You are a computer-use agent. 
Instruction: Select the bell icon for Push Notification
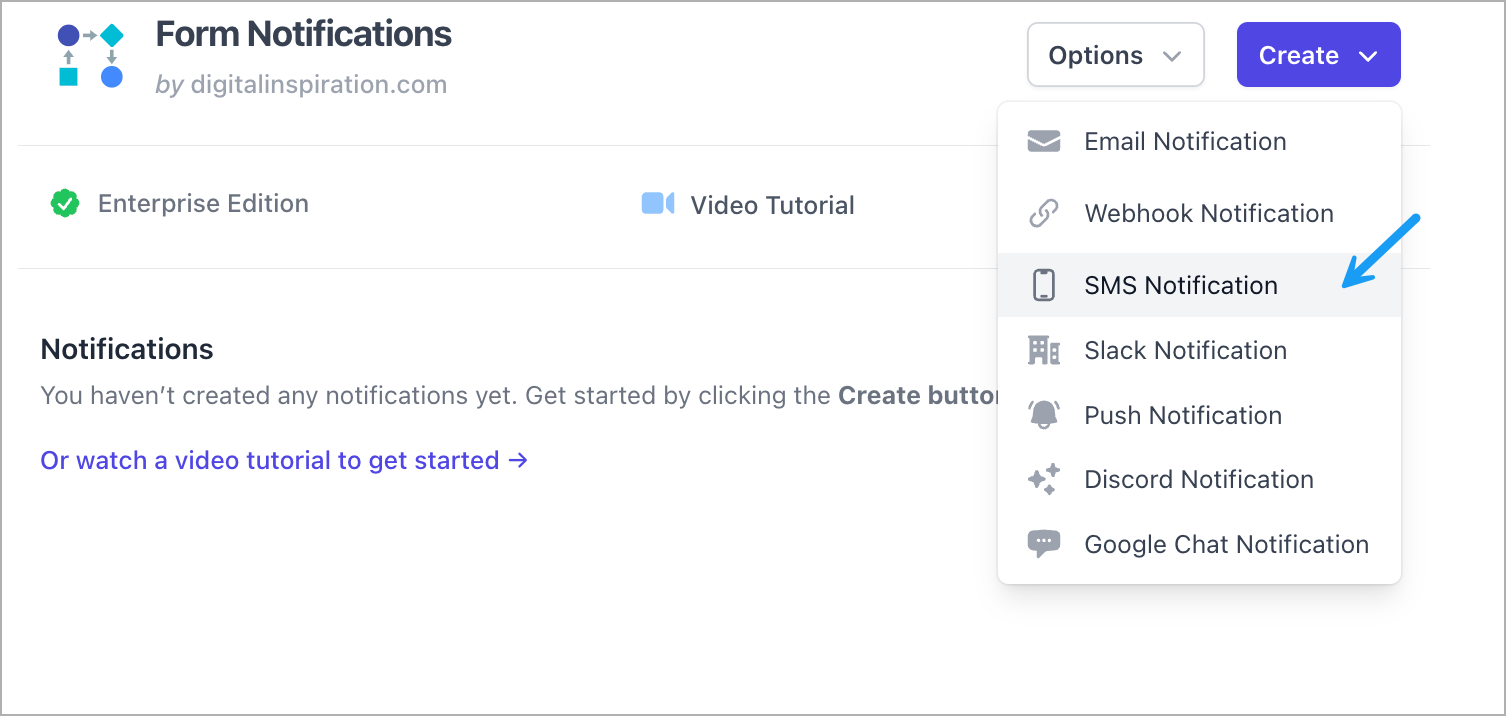click(1043, 415)
